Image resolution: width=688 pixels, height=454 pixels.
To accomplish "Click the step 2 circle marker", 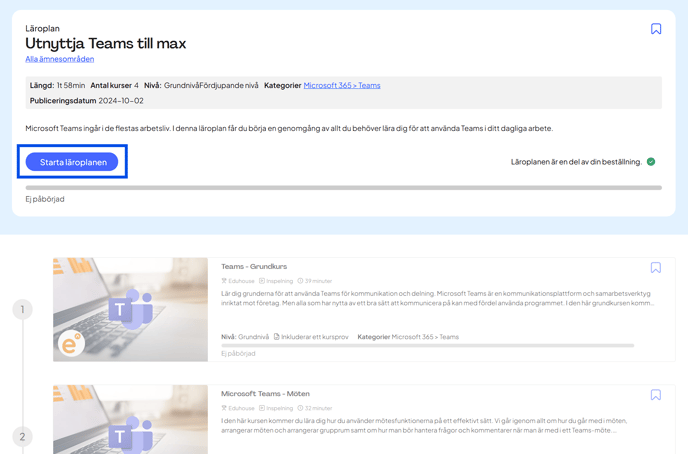I will coord(23,437).
